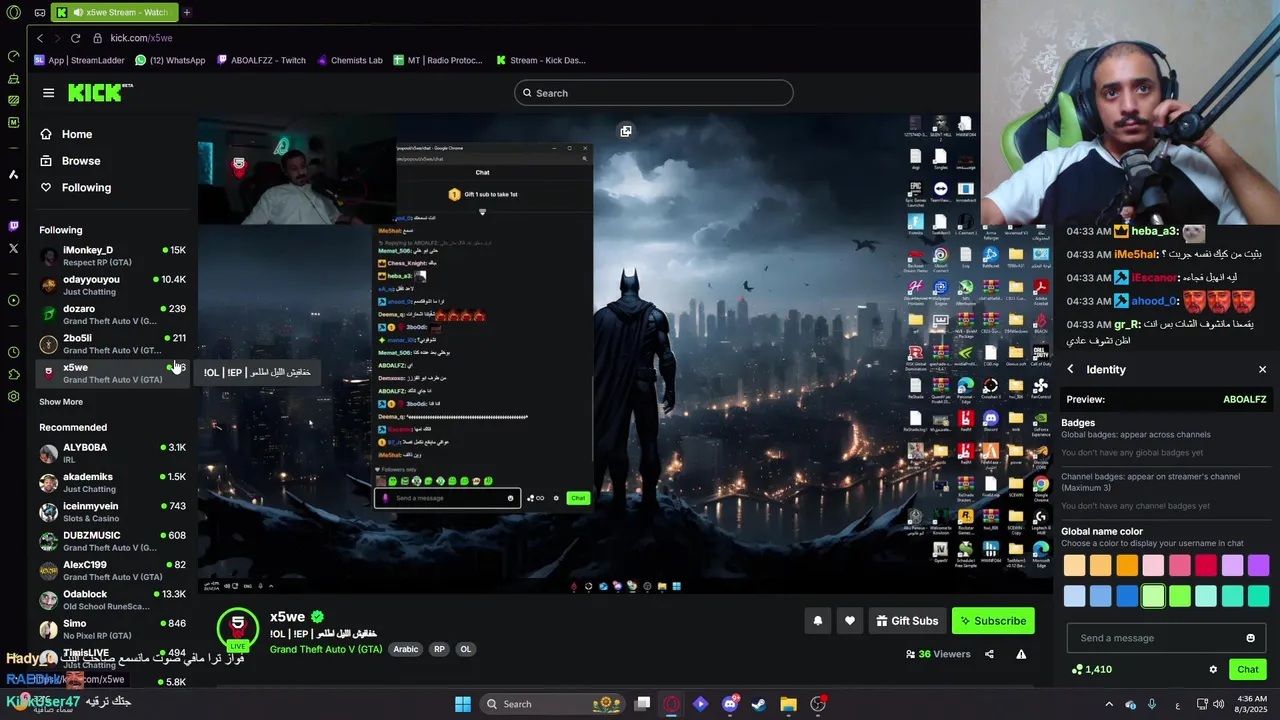Open Following in sidebar
The height and width of the screenshot is (720, 1280).
coord(86,188)
